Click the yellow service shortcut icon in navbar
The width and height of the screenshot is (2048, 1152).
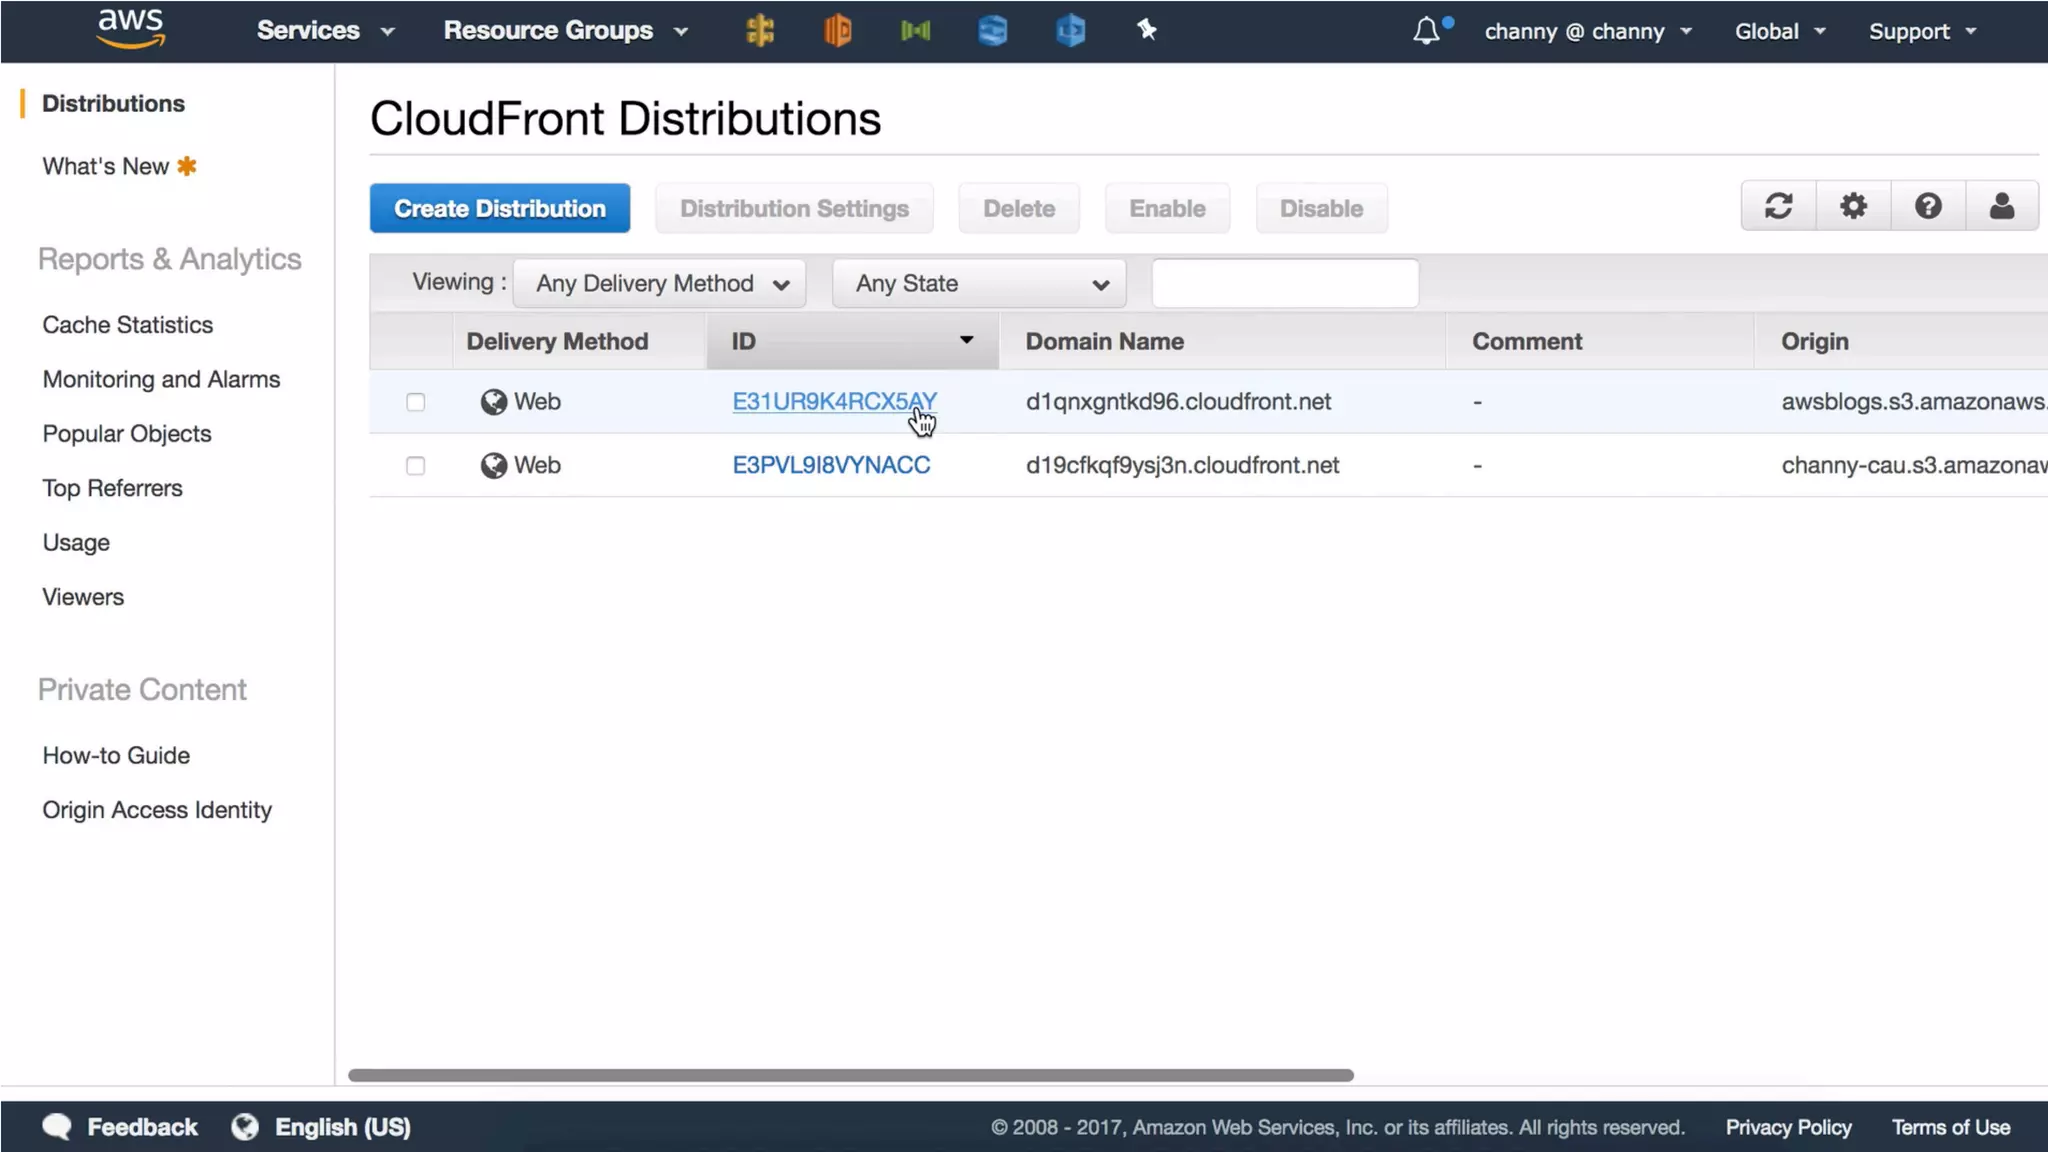coord(760,31)
